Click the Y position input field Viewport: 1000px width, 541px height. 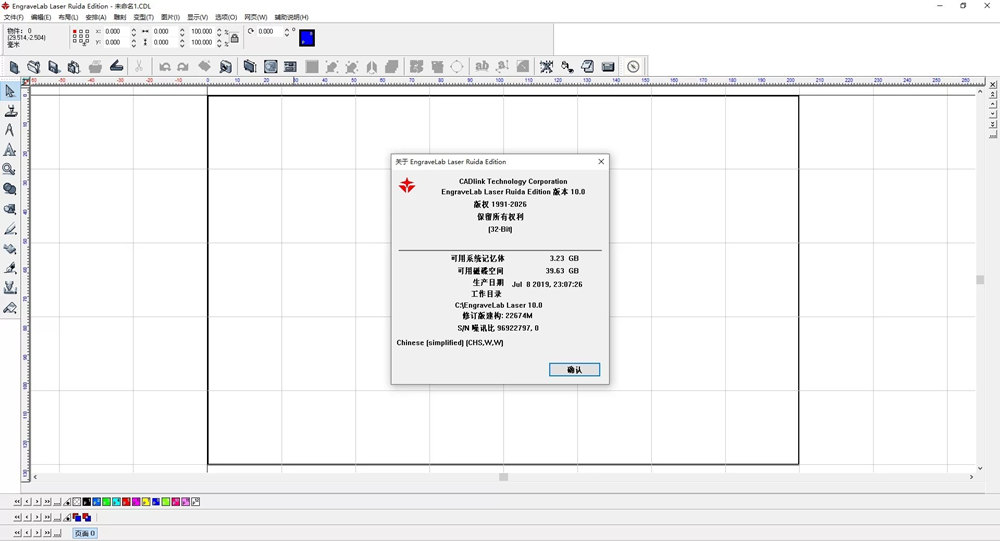click(116, 43)
